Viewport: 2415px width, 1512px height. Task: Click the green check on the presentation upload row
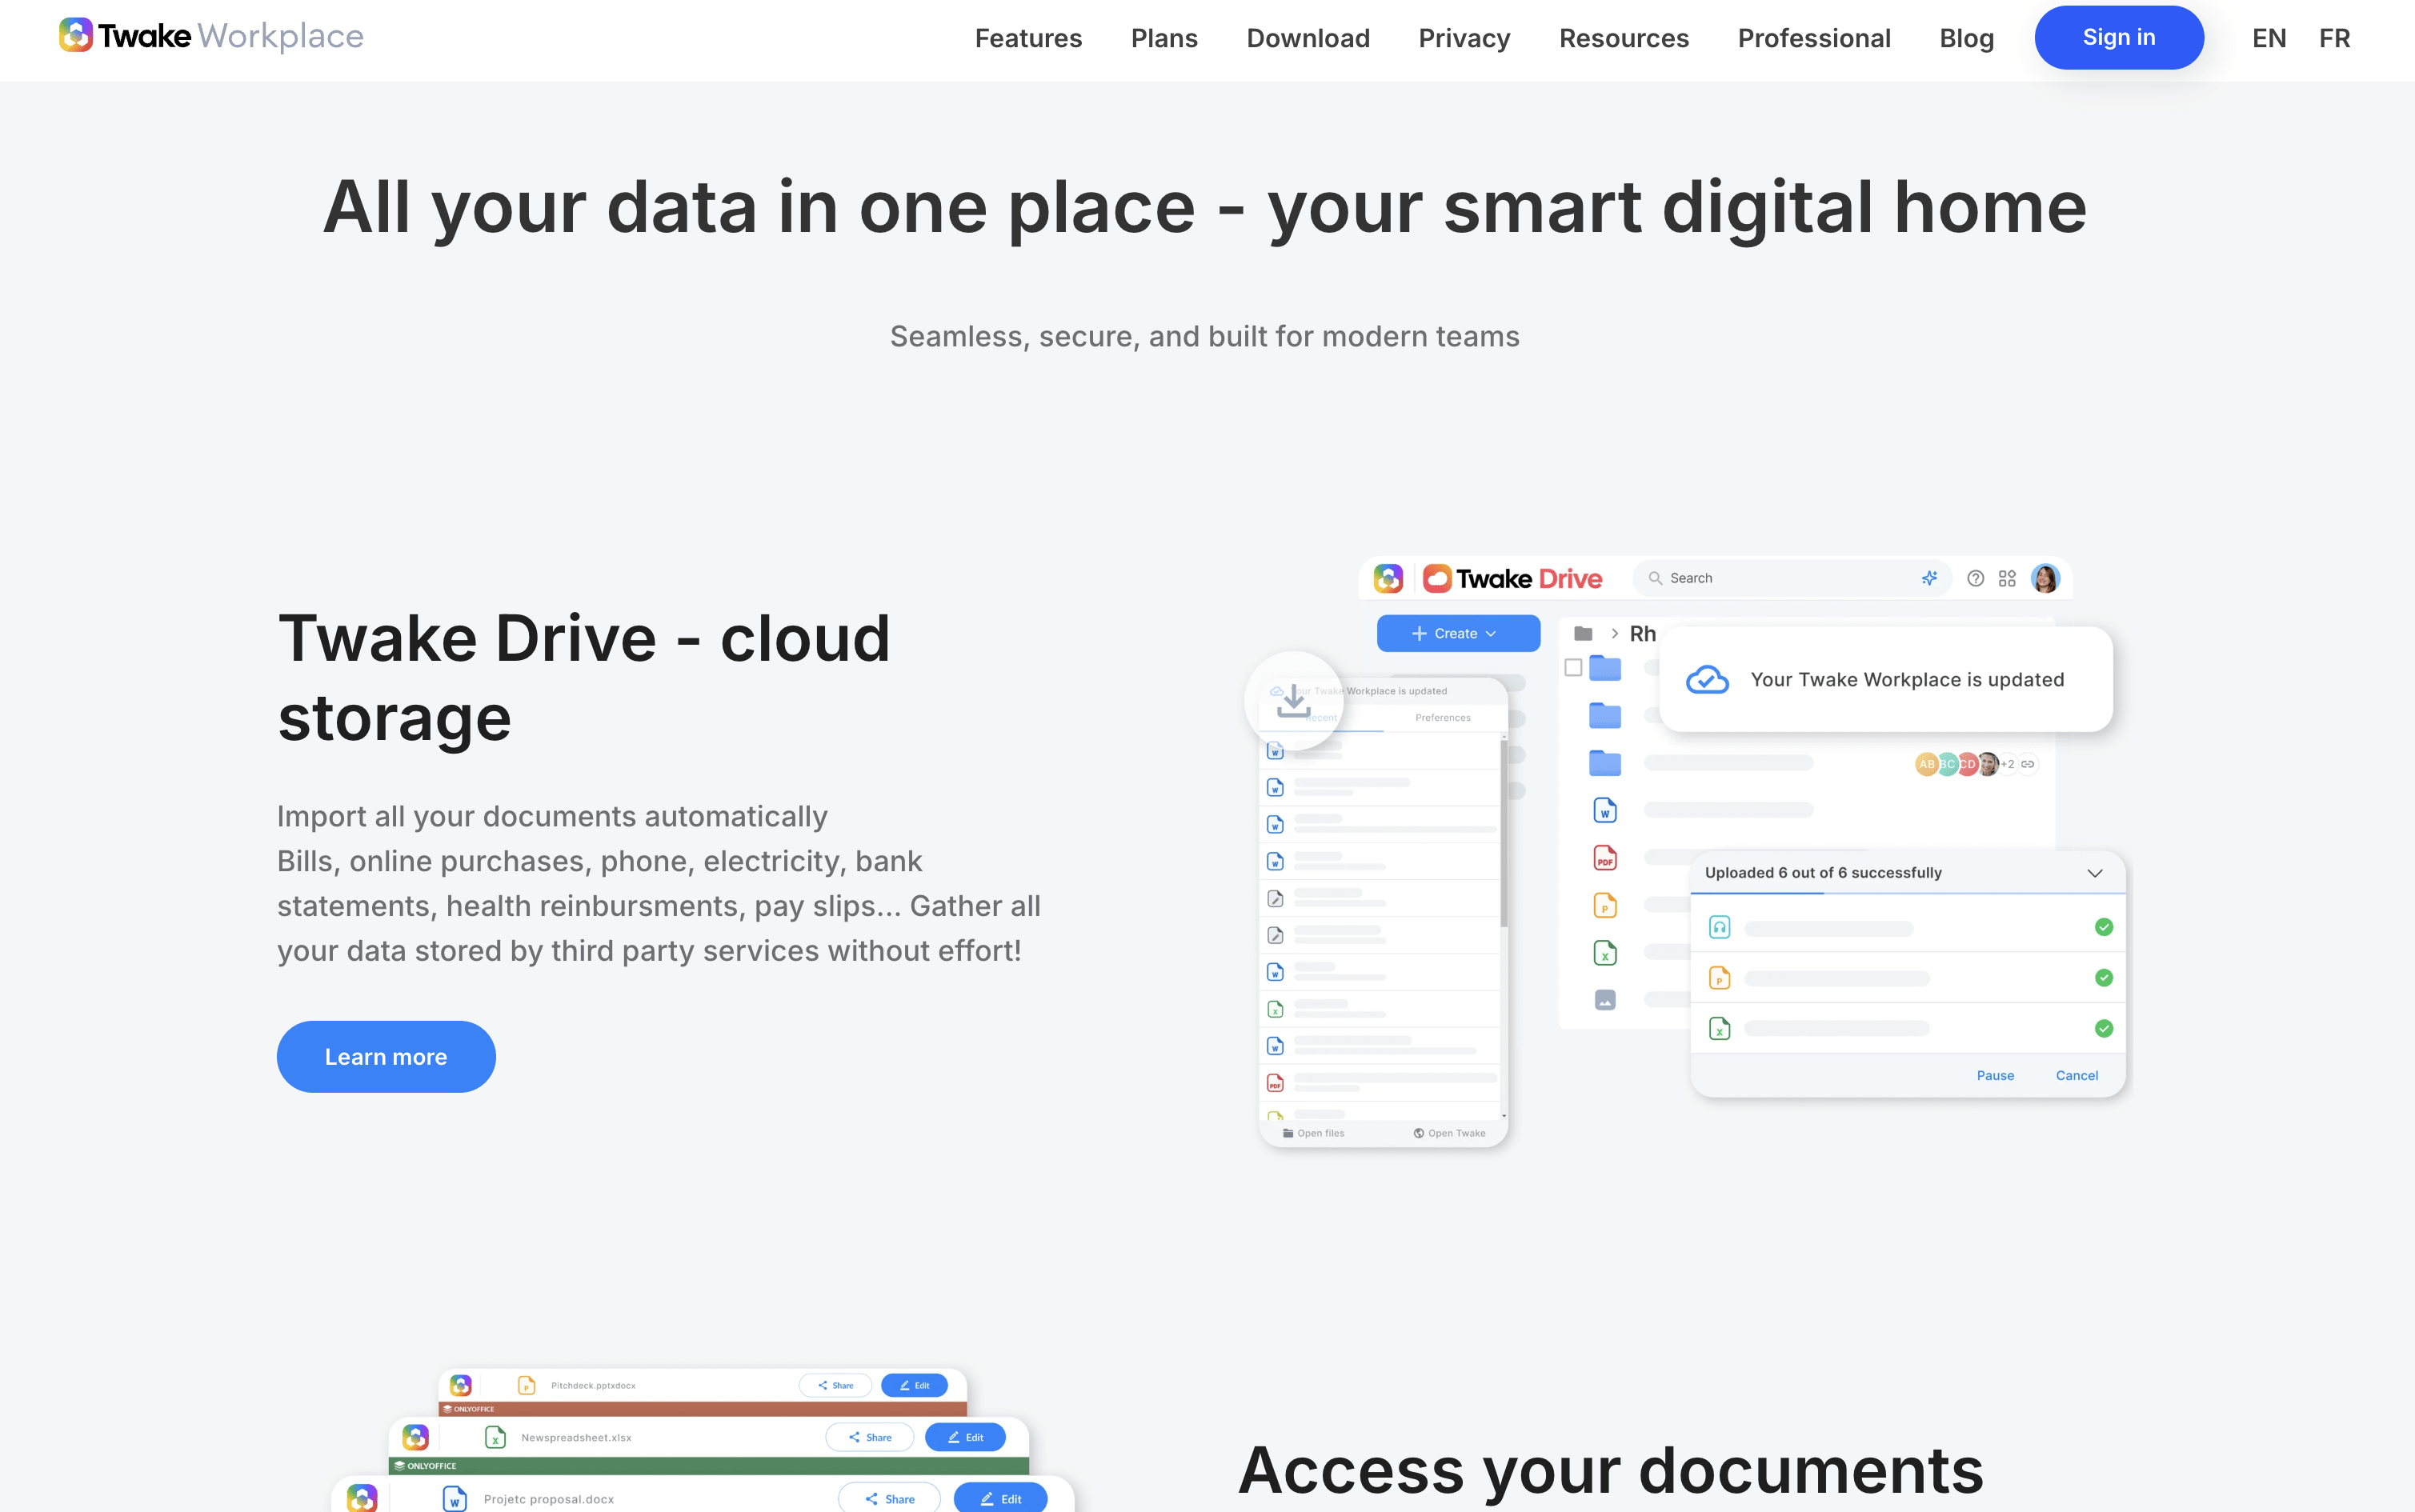click(2104, 978)
